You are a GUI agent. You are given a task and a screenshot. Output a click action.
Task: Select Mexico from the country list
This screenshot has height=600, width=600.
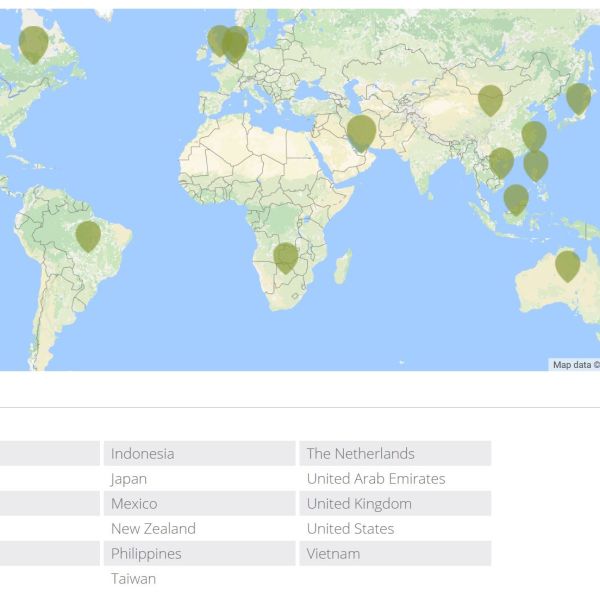point(134,503)
